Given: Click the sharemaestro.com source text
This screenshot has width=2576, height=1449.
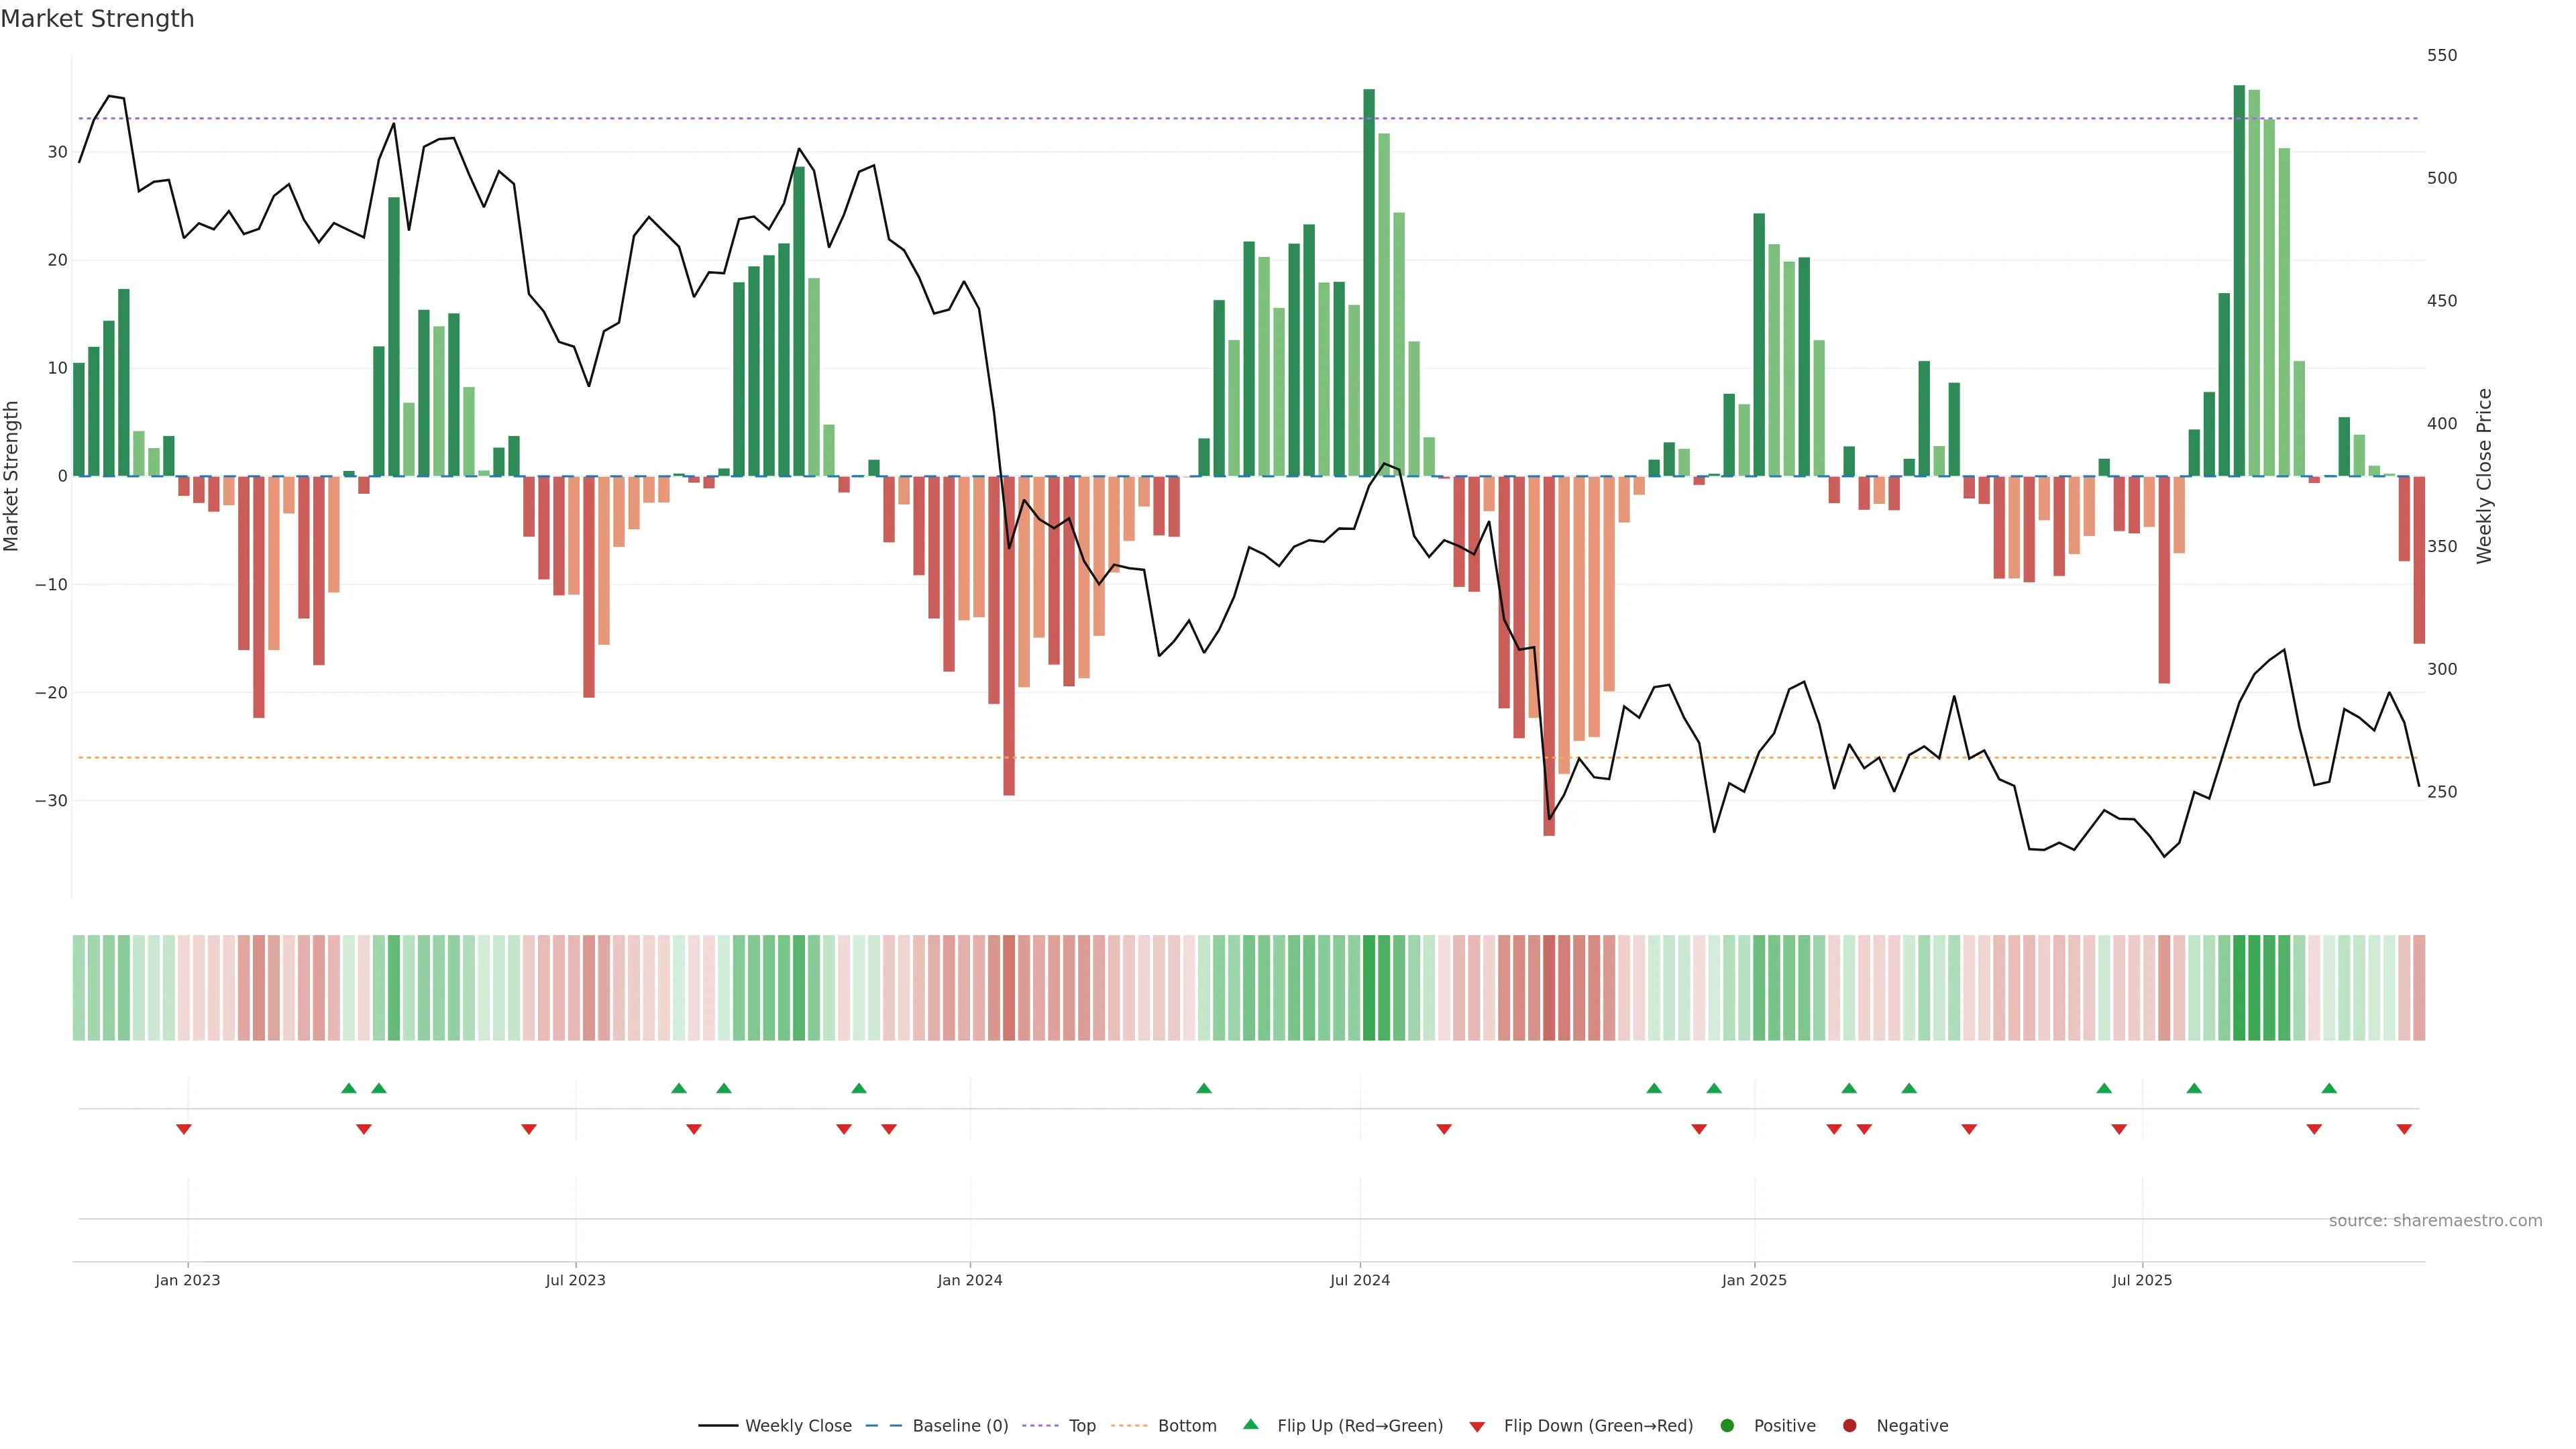Looking at the screenshot, I should click(x=2435, y=1221).
